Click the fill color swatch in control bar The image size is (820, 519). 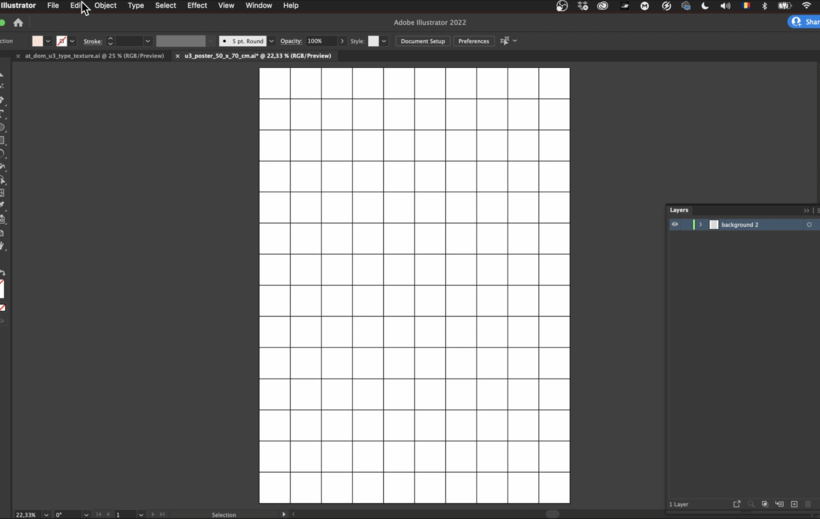(x=38, y=41)
